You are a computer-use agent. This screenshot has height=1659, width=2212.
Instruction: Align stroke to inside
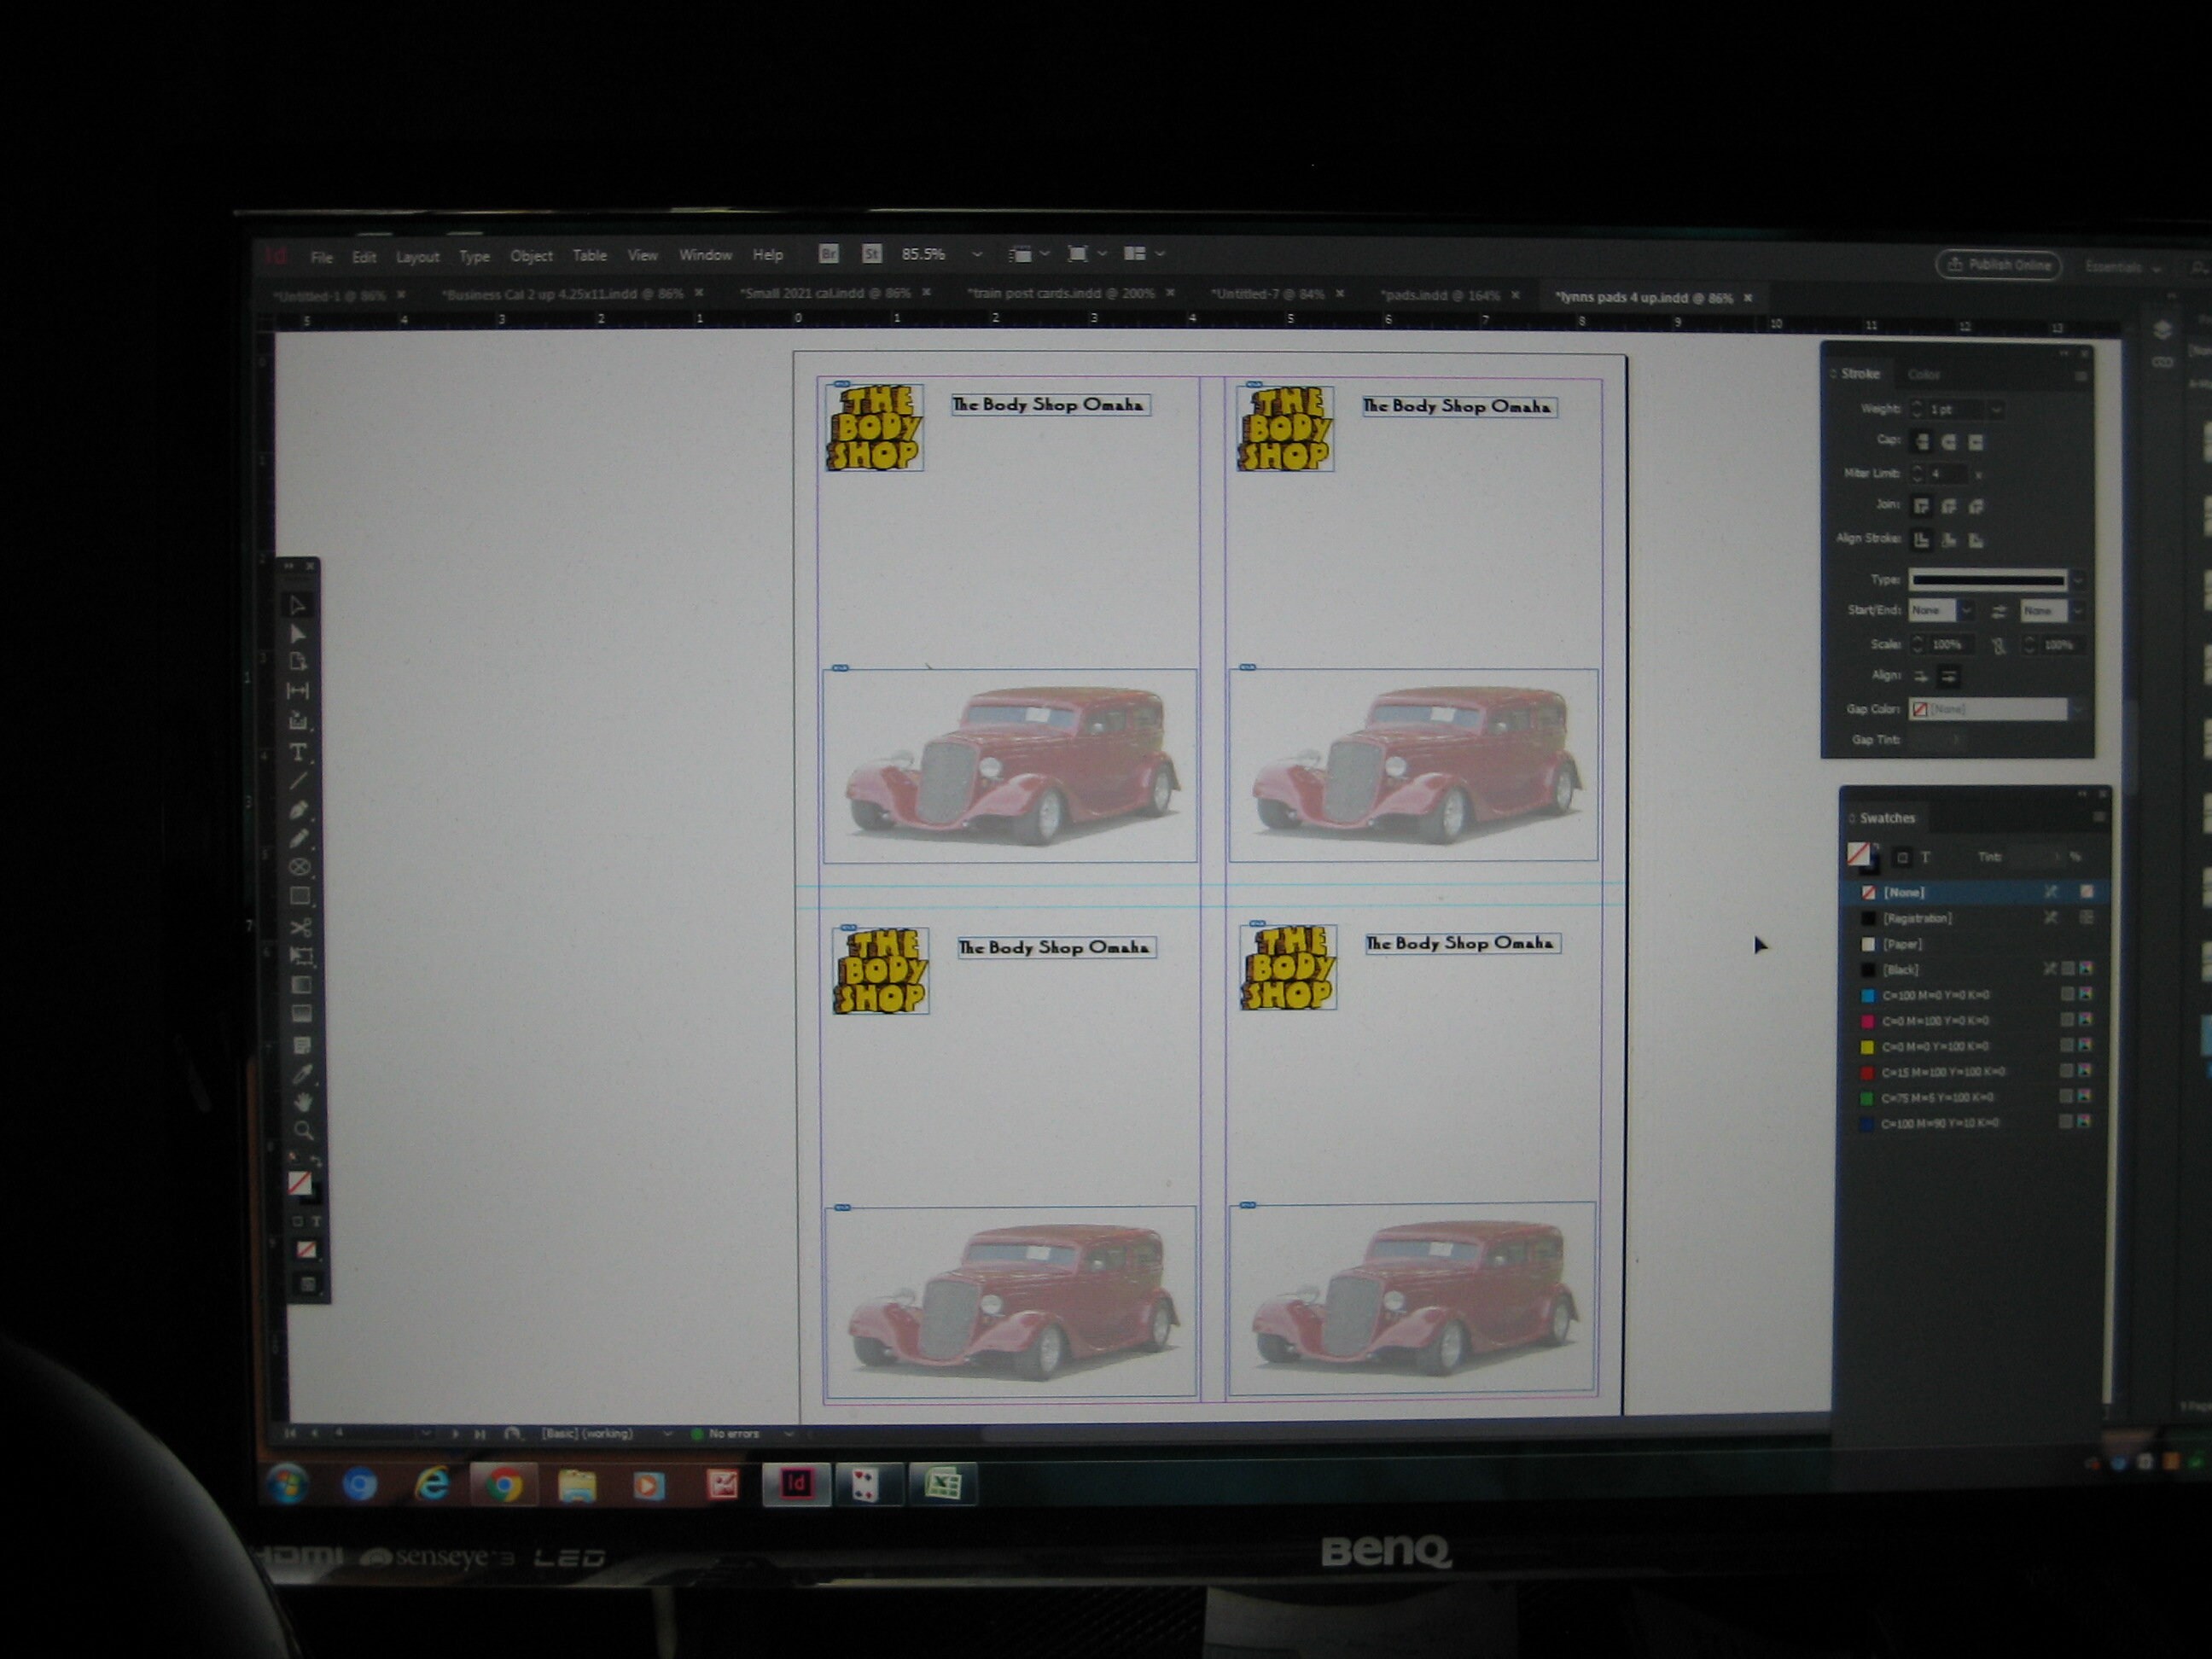click(x=1948, y=540)
